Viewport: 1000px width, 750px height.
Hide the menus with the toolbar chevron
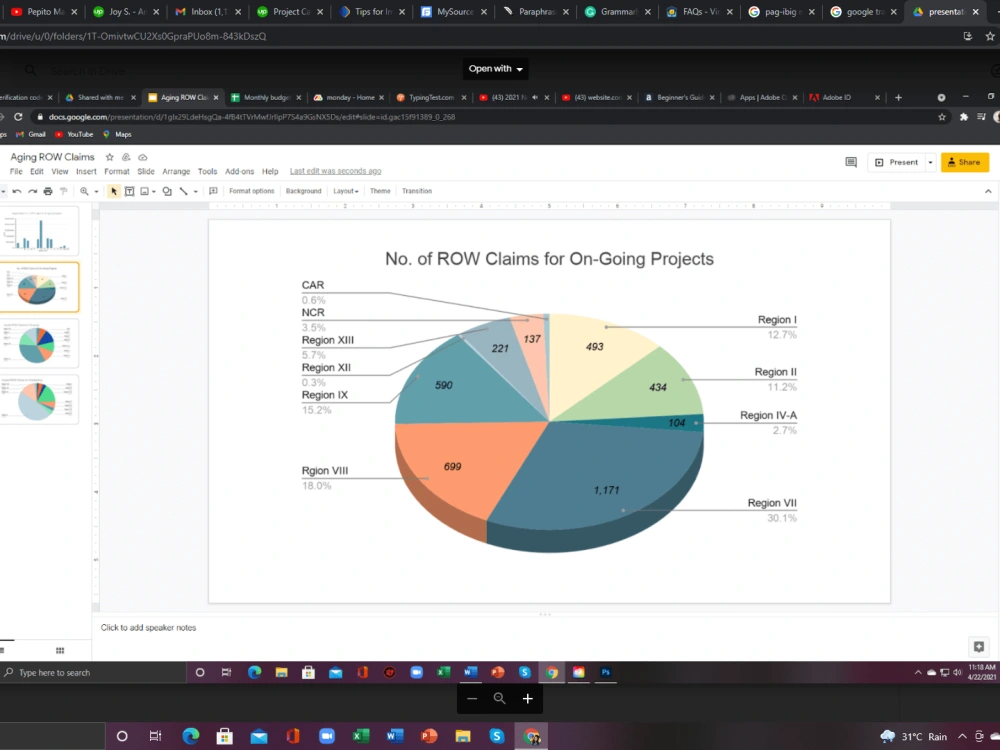[988, 191]
